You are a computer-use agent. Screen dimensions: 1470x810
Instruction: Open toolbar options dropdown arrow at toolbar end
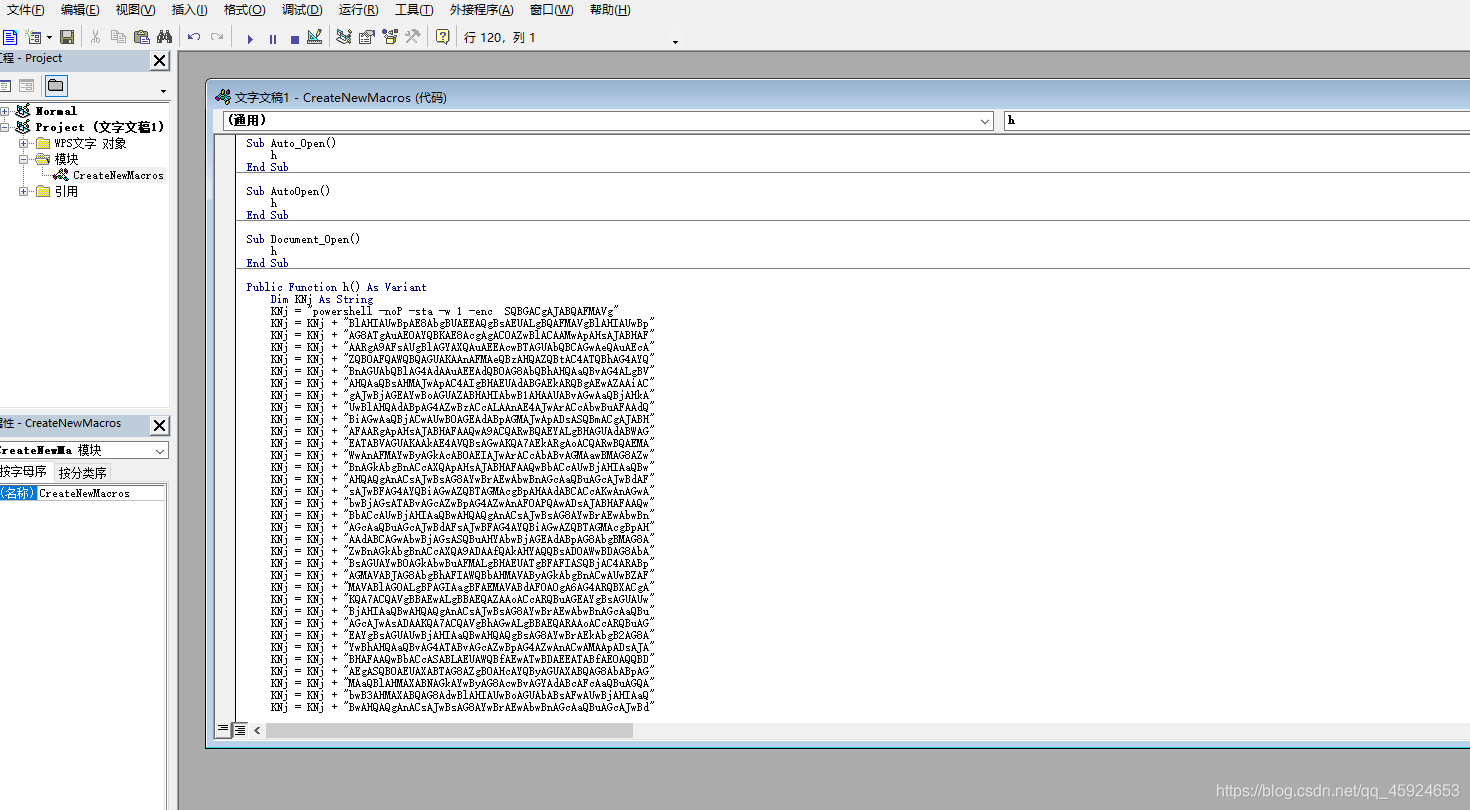tap(675, 42)
